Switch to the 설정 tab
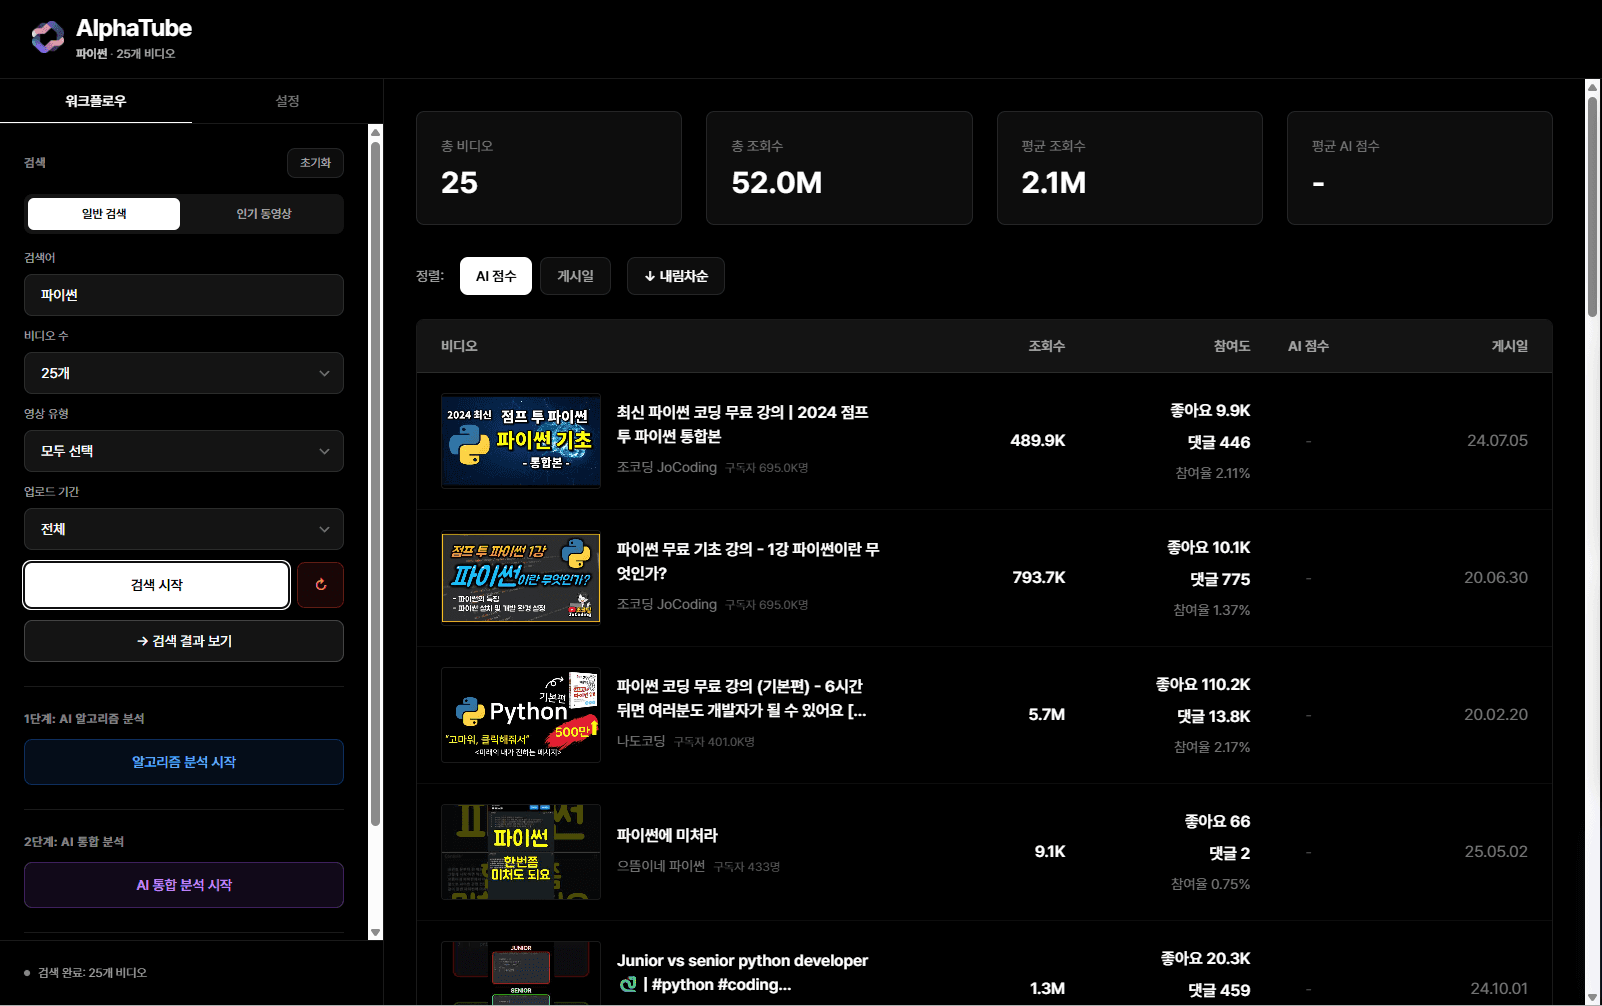Screen dimensions: 1602x1006 tap(288, 101)
